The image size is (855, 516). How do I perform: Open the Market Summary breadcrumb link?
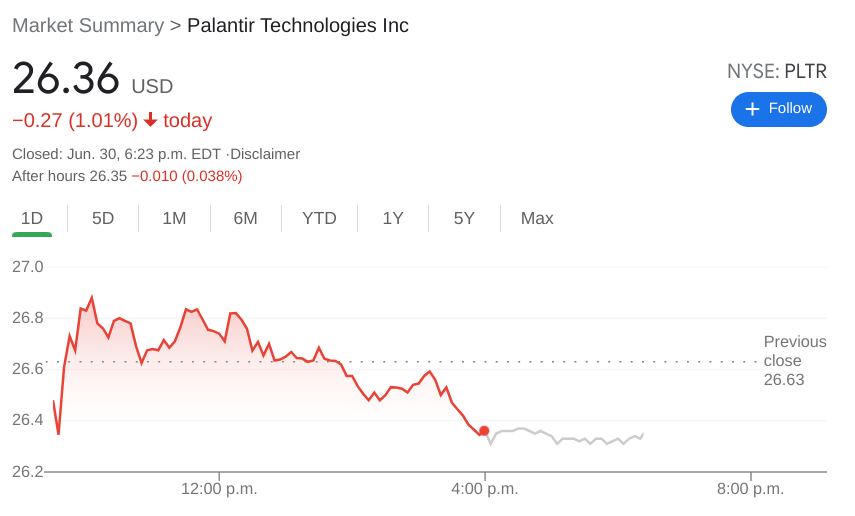tap(88, 26)
